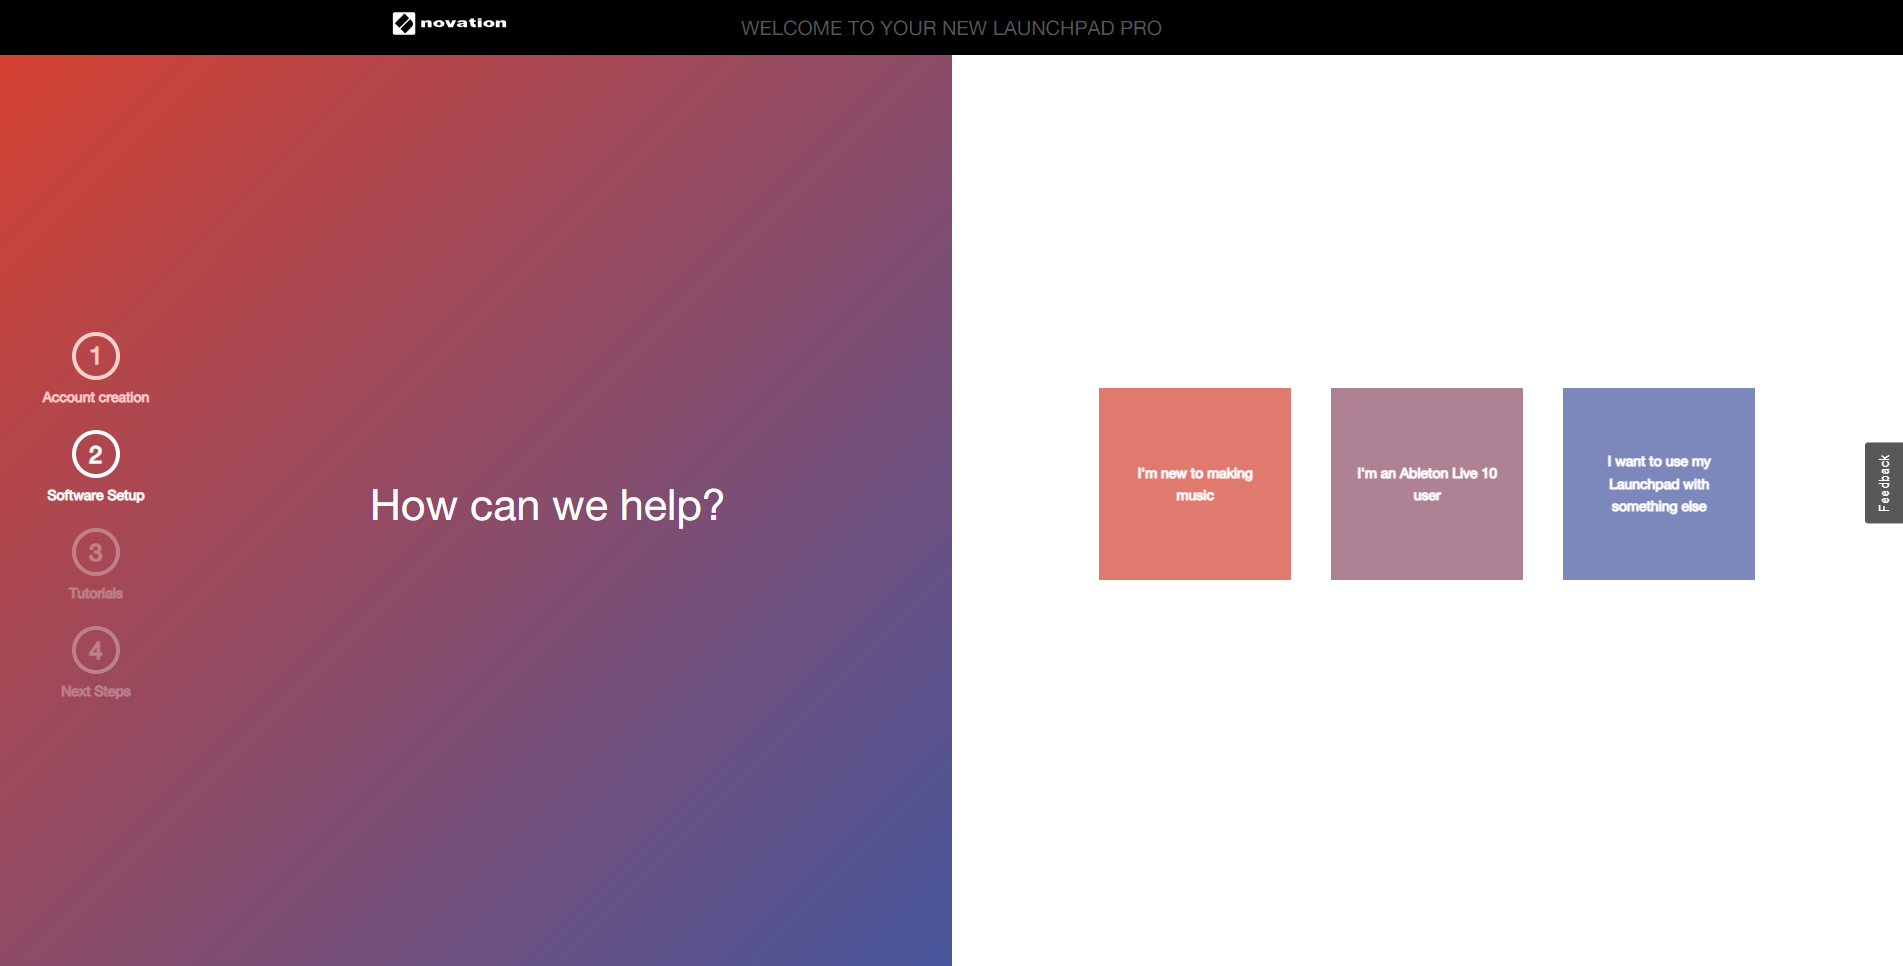Choose "I'm new to making music" tile
This screenshot has width=1903, height=966.
point(1195,484)
